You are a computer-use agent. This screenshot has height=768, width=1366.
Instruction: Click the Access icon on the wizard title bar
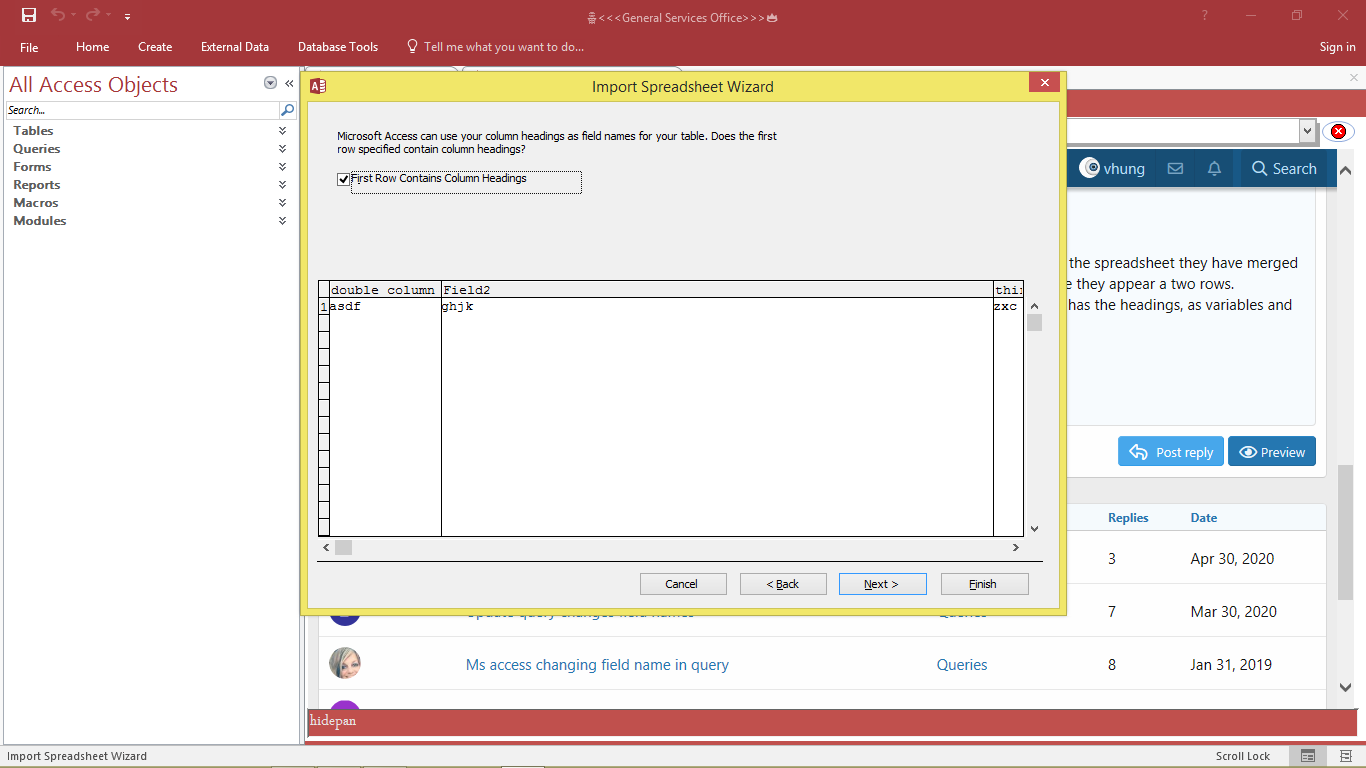pyautogui.click(x=318, y=86)
